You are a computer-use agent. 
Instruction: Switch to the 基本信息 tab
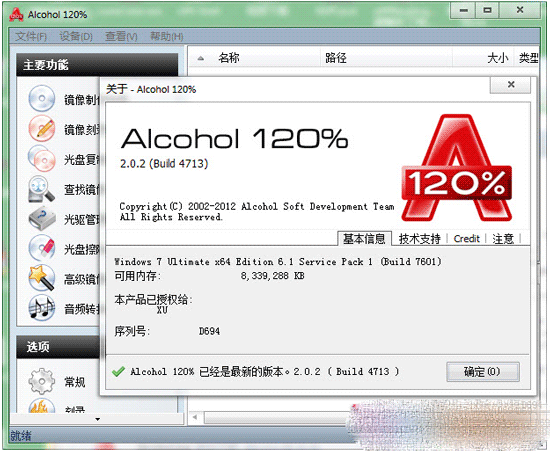point(364,239)
